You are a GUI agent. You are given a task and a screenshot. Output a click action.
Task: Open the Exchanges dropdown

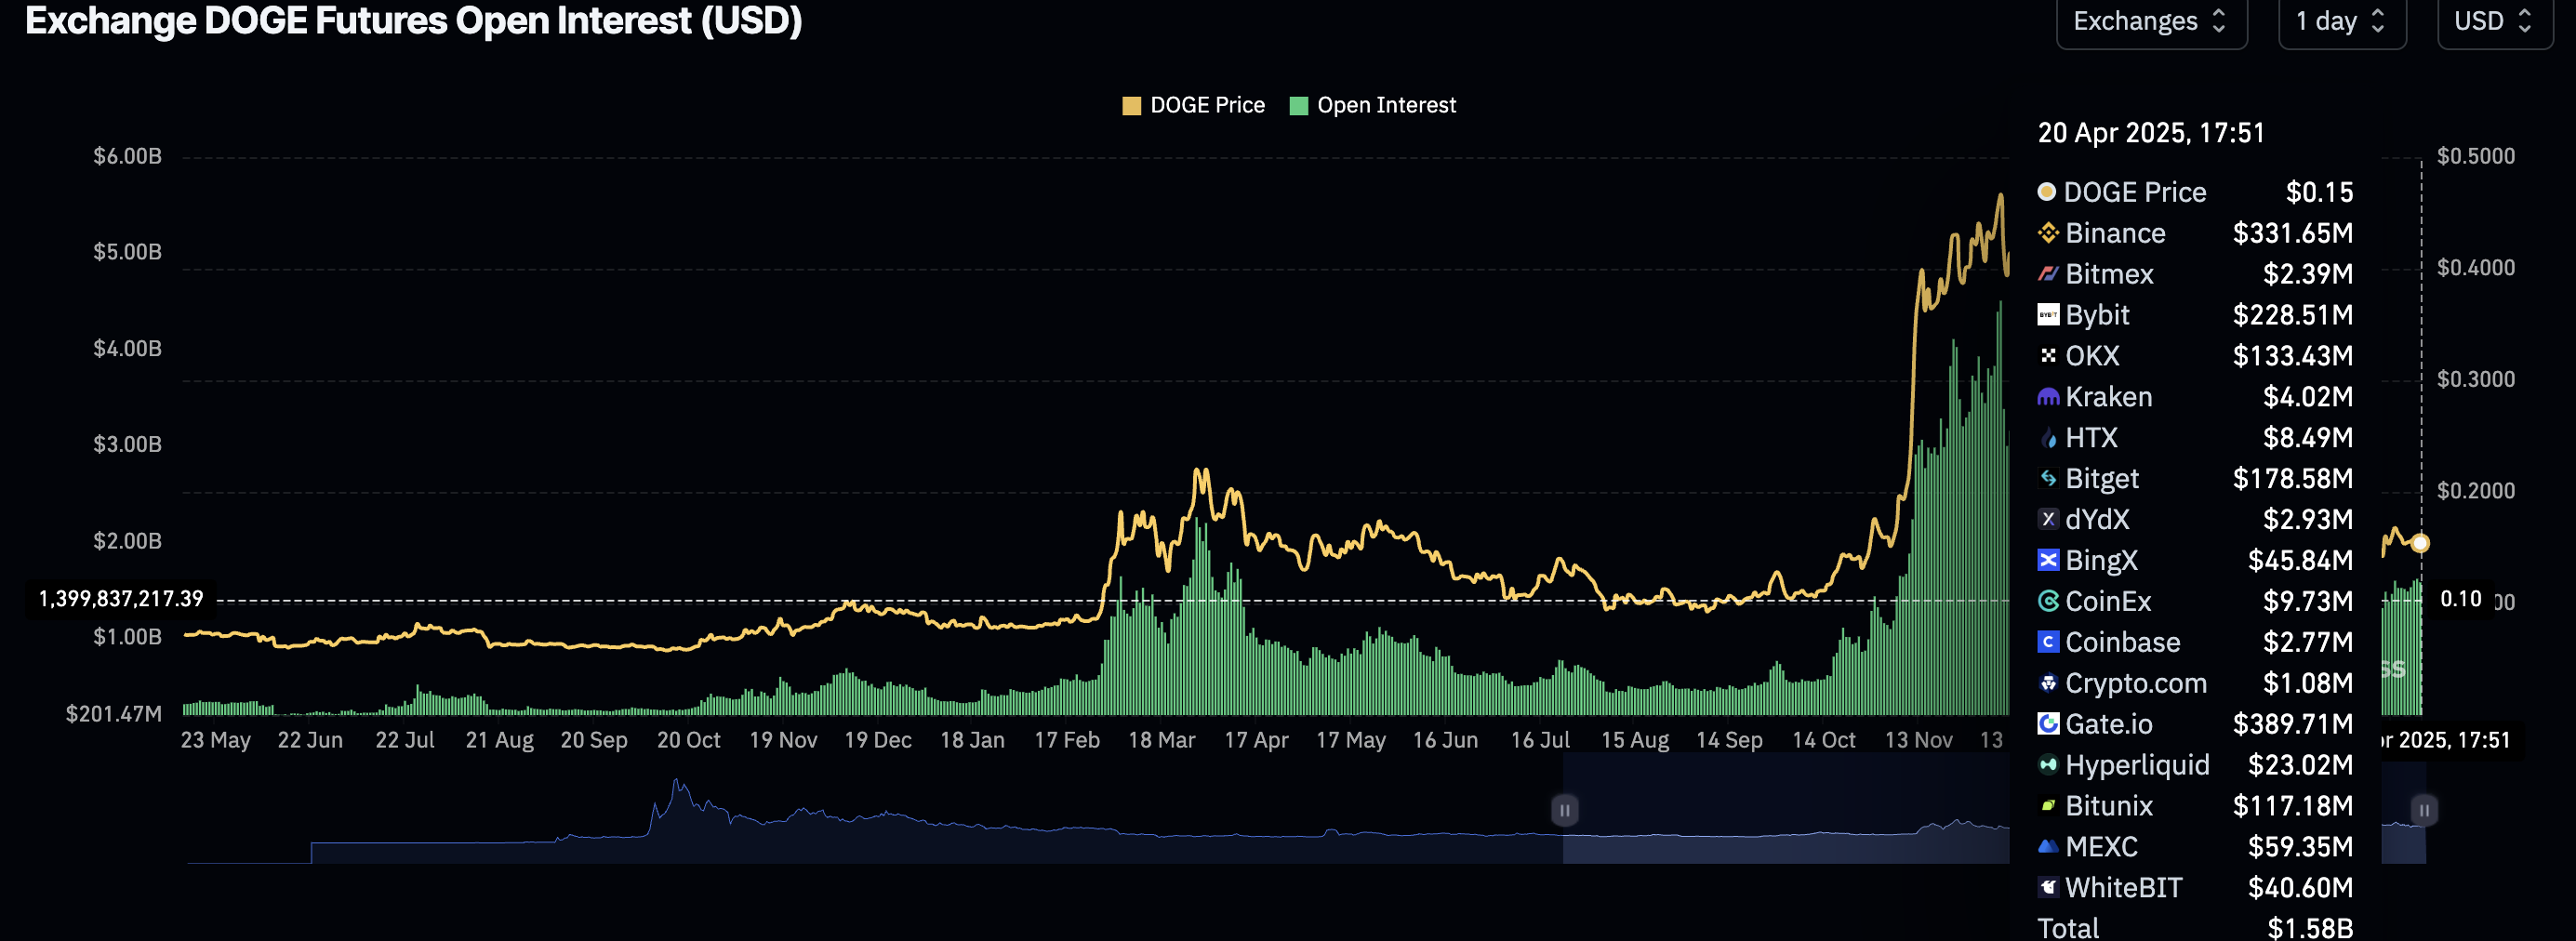click(2150, 21)
